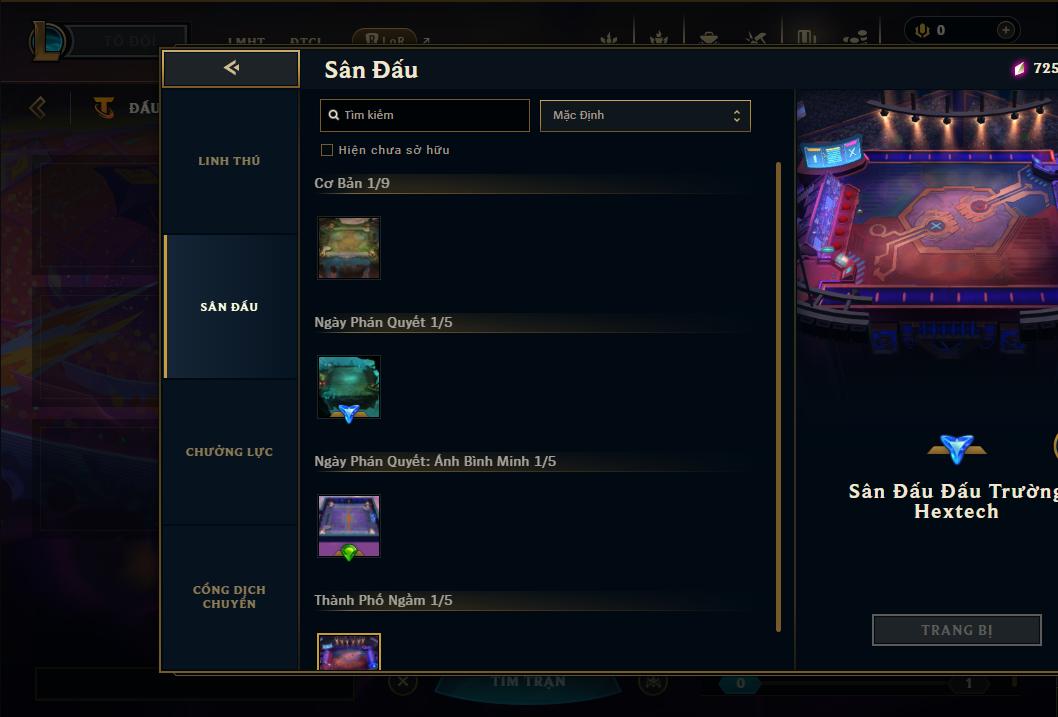Screen dimensions: 1058x717
Task: Open the Linh Thú tab
Action: (x=229, y=161)
